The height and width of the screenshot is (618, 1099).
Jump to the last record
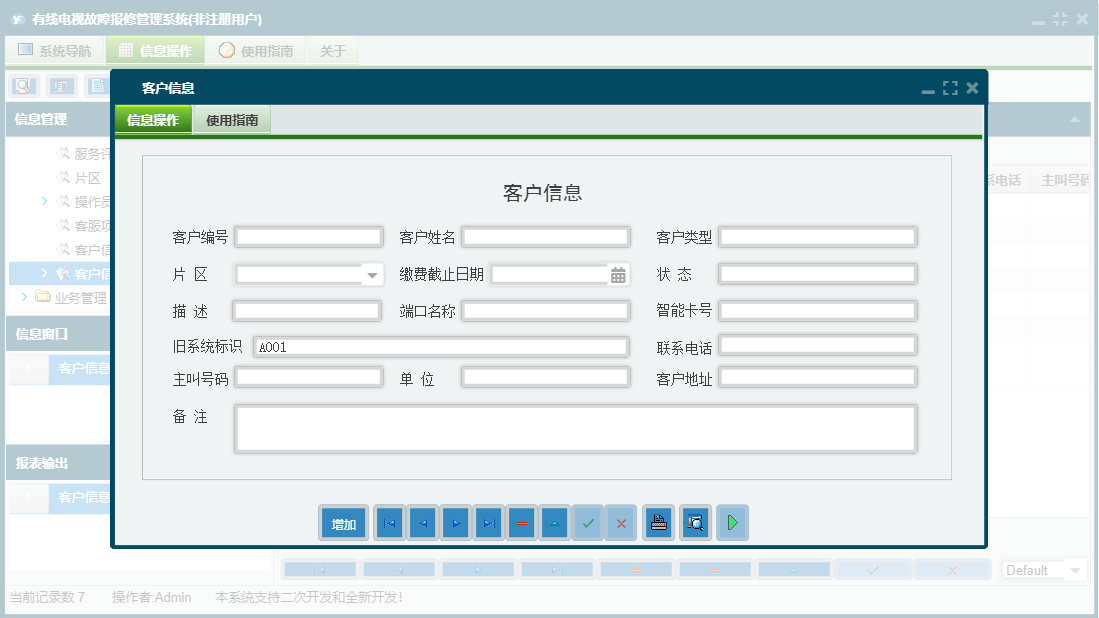[488, 522]
